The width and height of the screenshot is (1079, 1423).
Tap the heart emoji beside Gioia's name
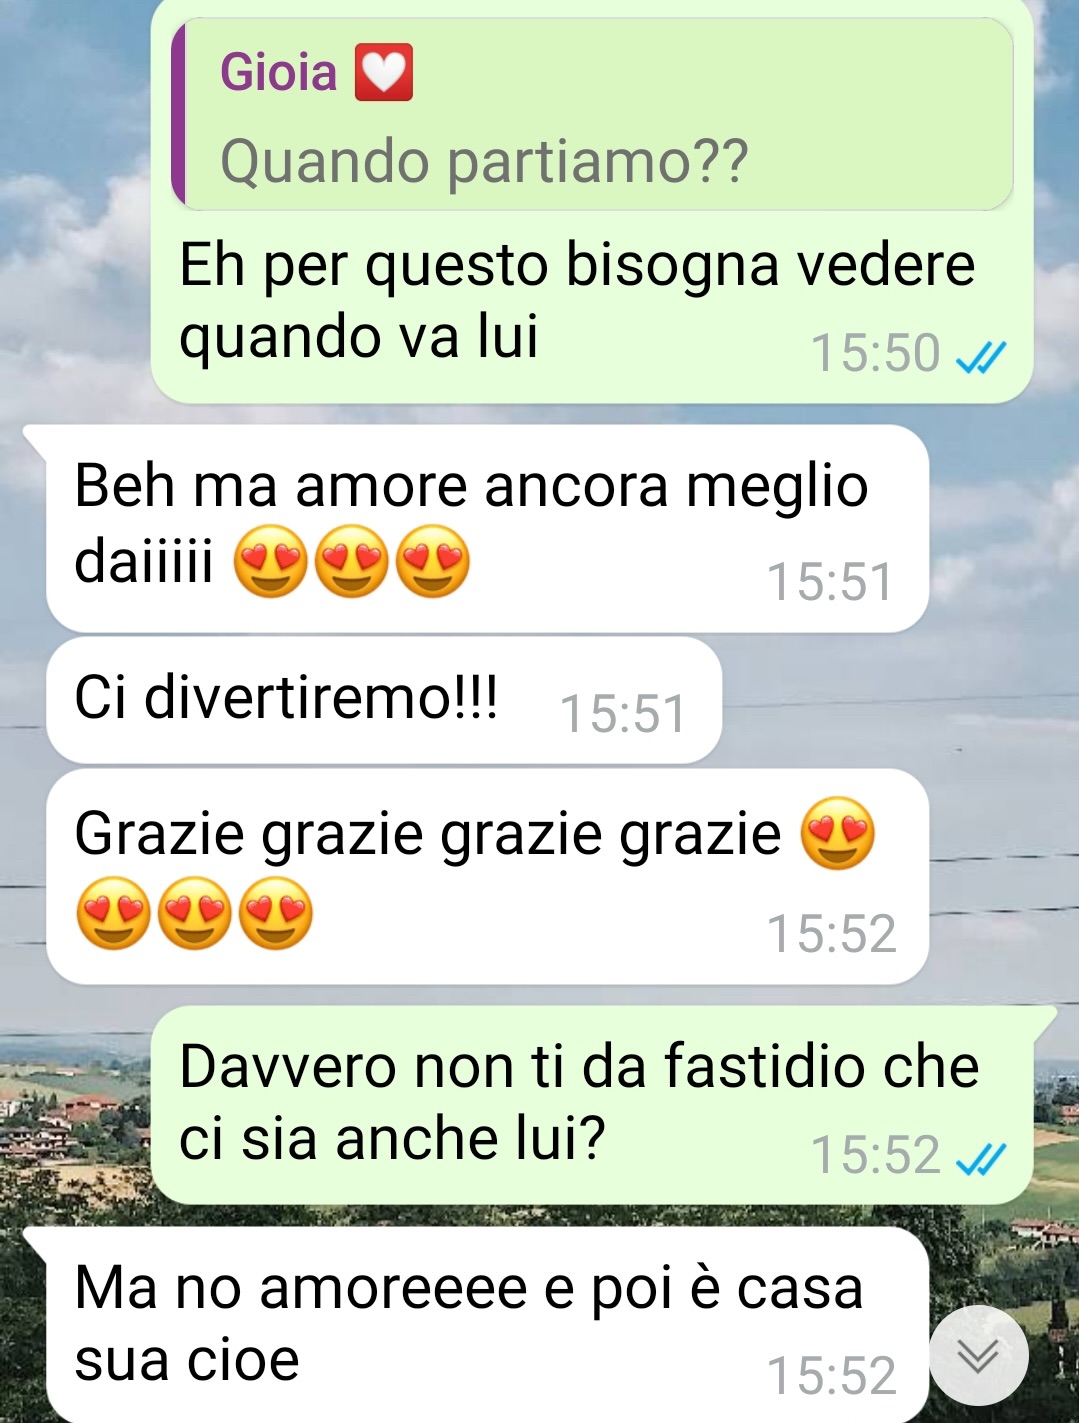click(x=384, y=73)
